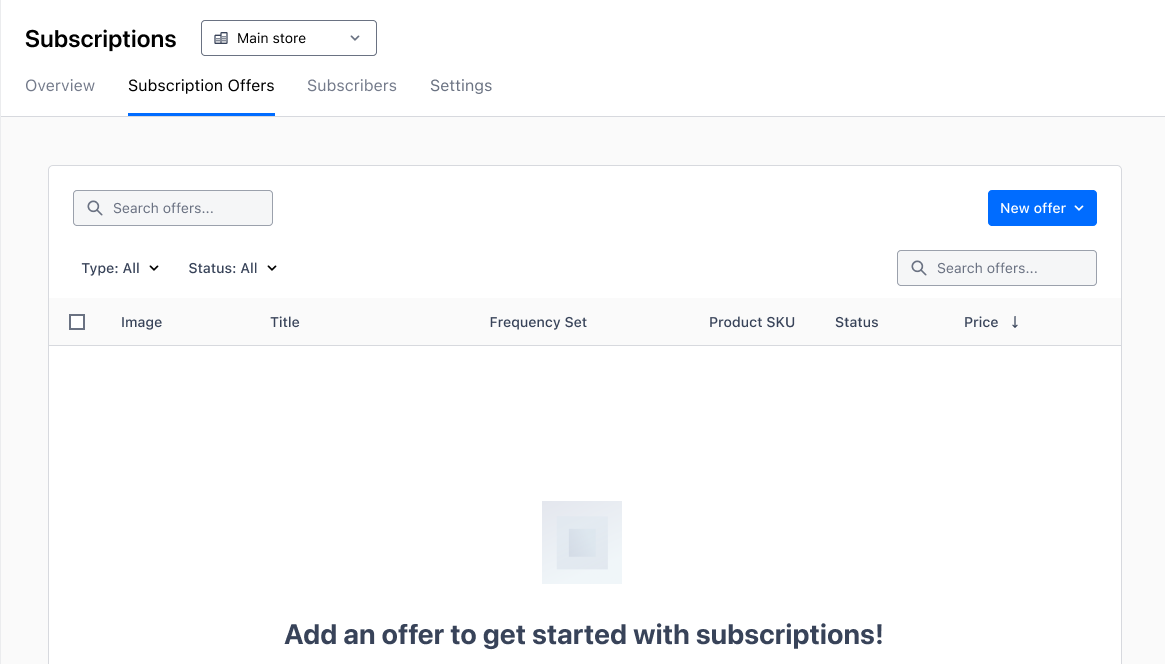The height and width of the screenshot is (664, 1165).
Task: Focus the right Search offers field
Action: tap(997, 268)
